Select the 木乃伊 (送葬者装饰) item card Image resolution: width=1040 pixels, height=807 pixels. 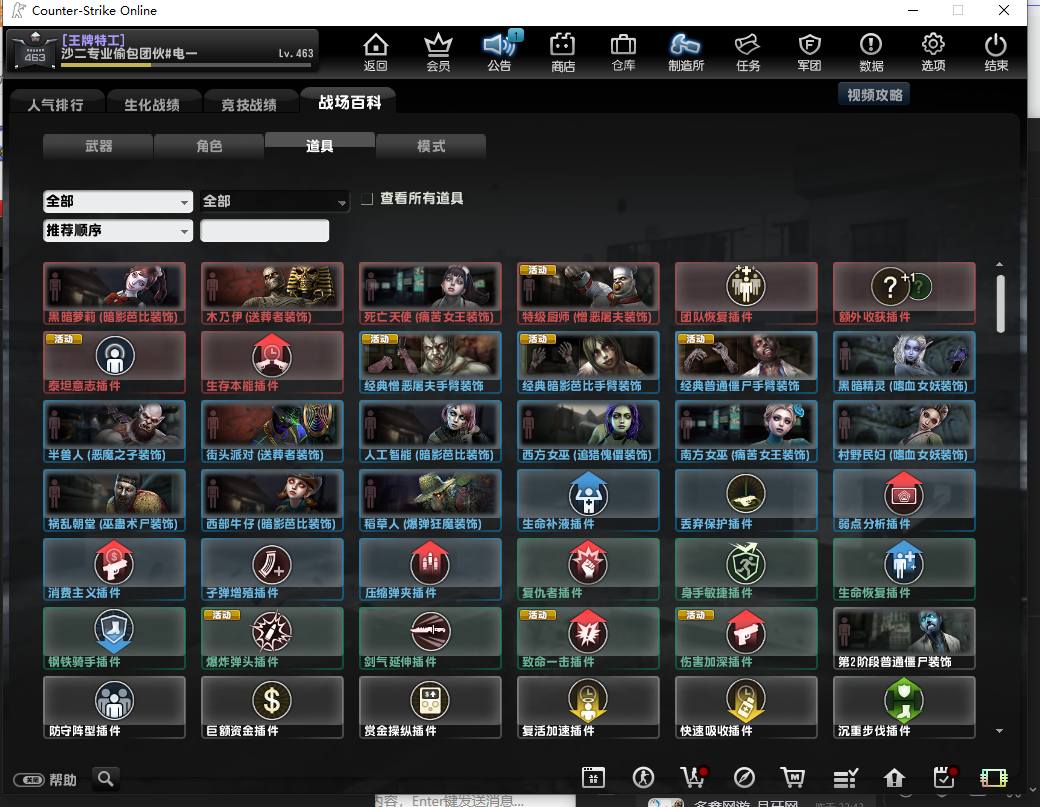(x=272, y=293)
